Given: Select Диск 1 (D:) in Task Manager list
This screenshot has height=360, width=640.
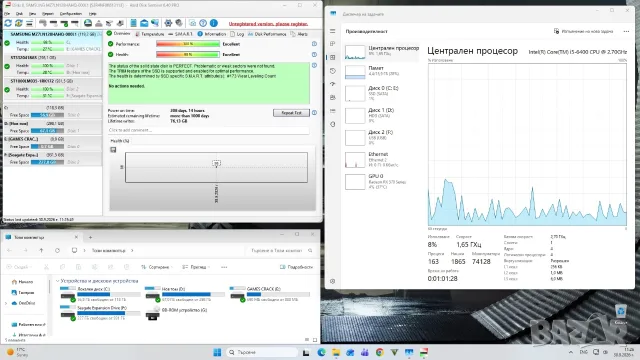Looking at the screenshot, I should tap(382, 116).
